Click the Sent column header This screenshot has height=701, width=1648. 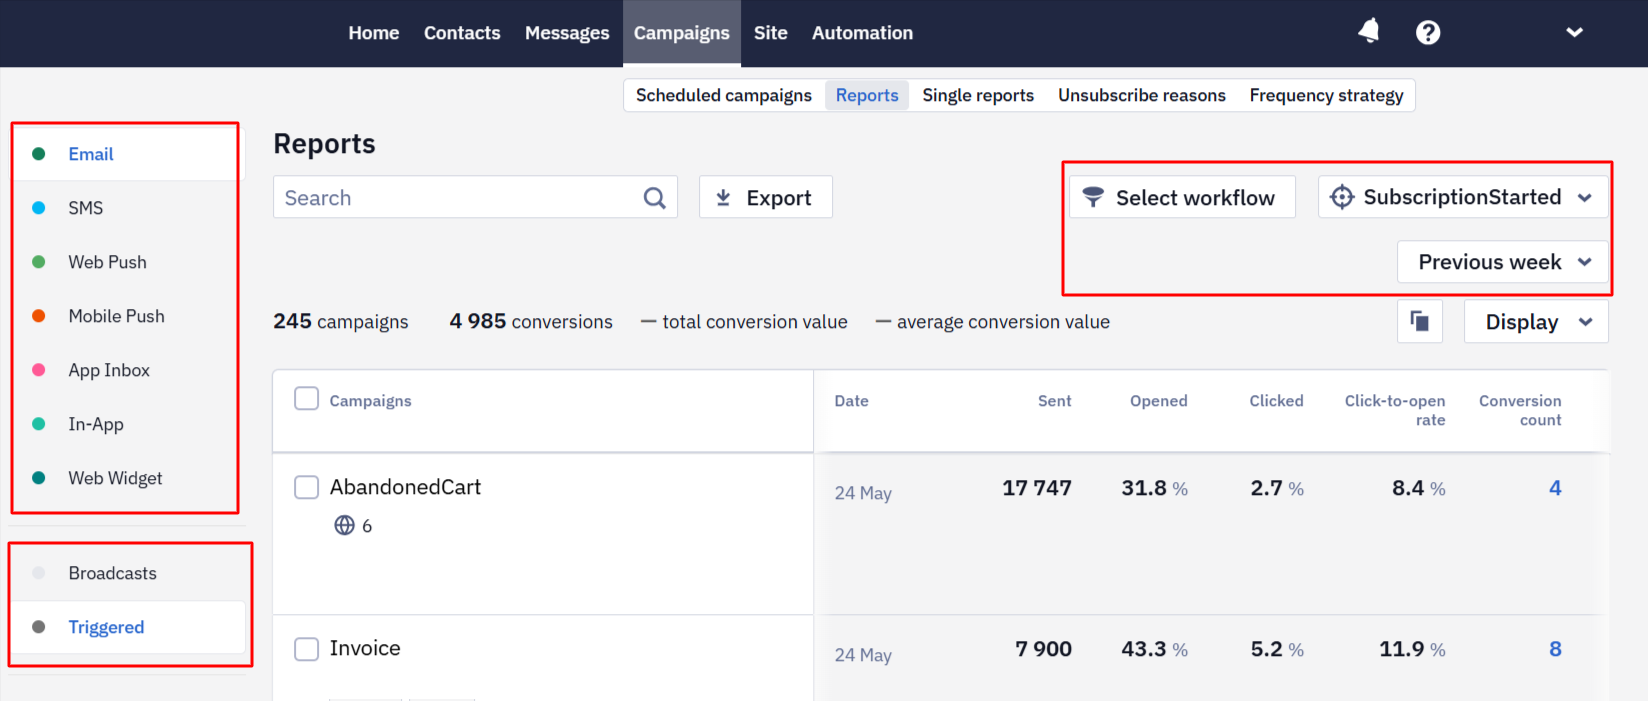[1054, 401]
